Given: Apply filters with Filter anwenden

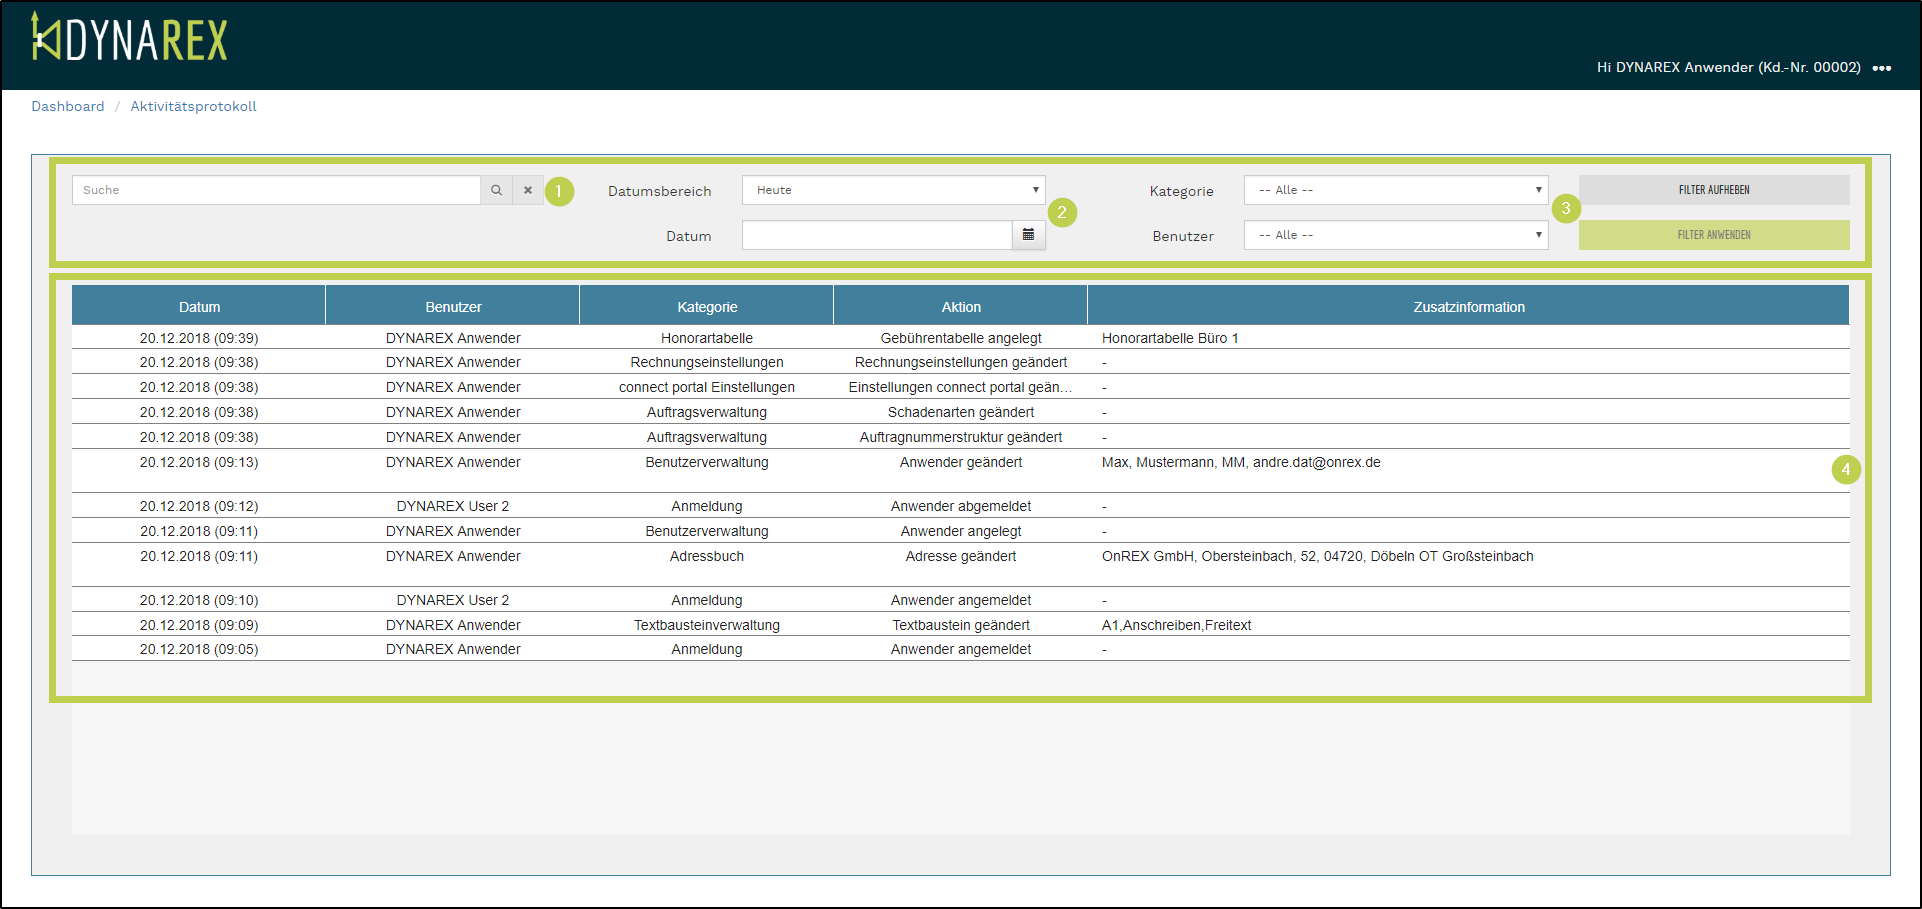Looking at the screenshot, I should [x=1713, y=235].
